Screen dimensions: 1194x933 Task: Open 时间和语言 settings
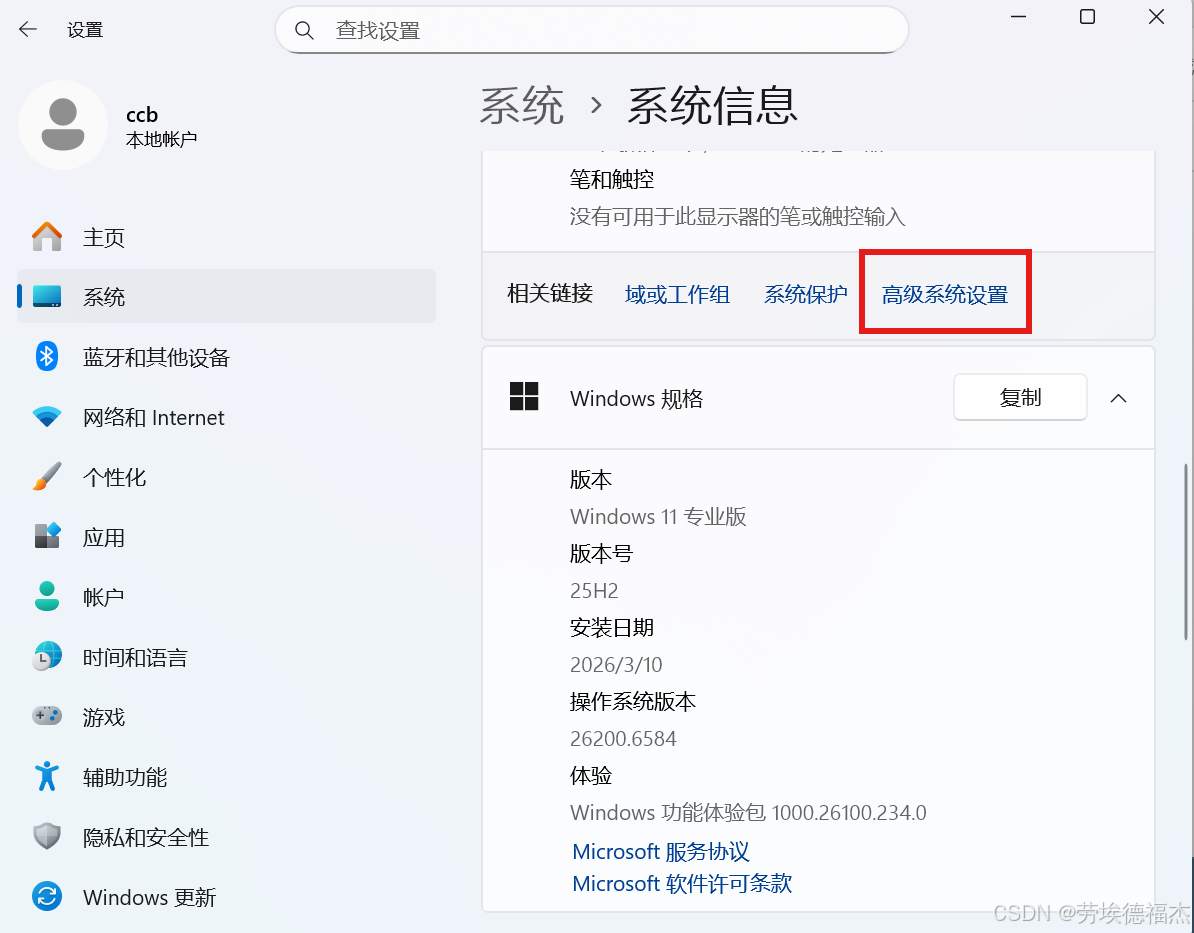[x=226, y=657]
